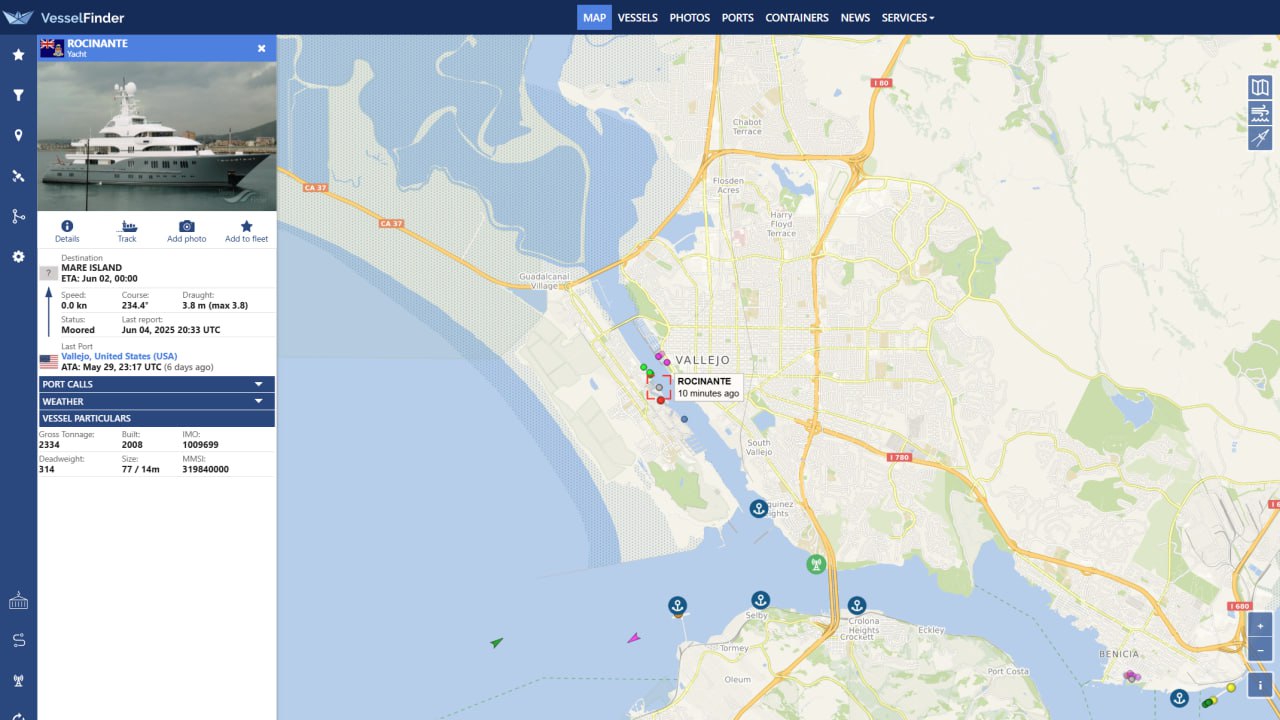Click the draught value 3.8 m
The width and height of the screenshot is (1280, 720).
pos(215,305)
